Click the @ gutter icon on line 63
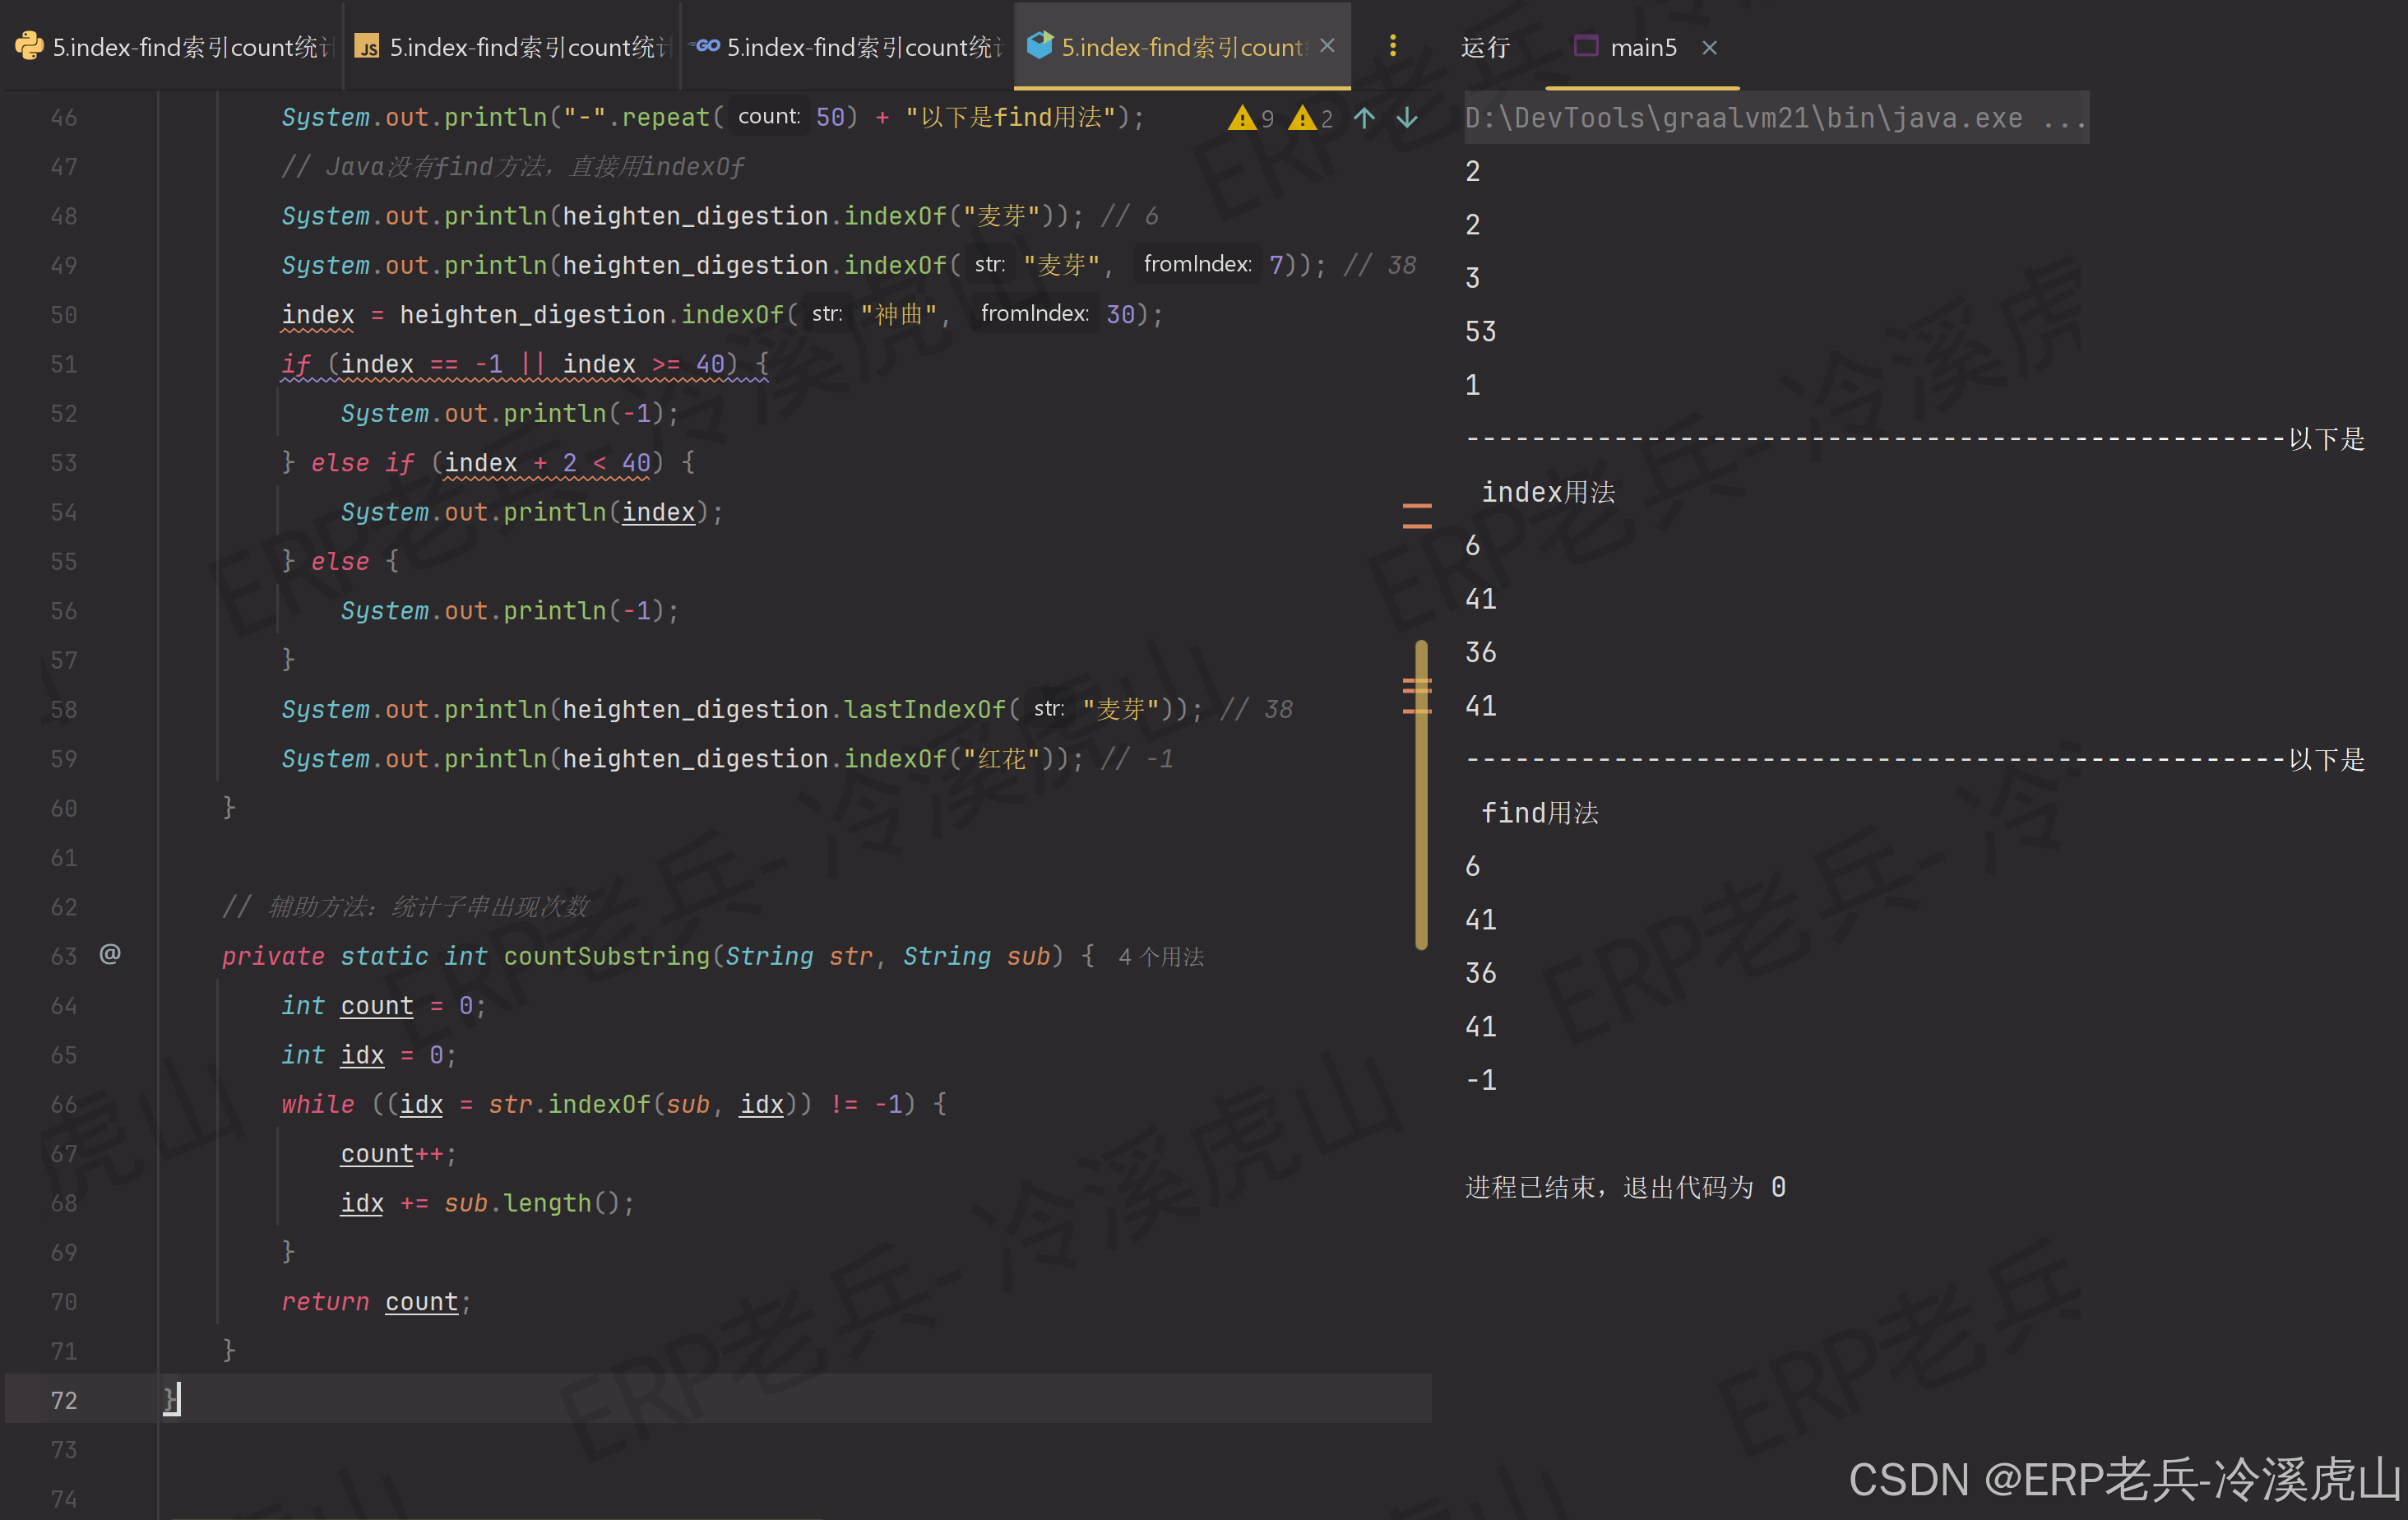This screenshot has width=2408, height=1520. pos(110,954)
